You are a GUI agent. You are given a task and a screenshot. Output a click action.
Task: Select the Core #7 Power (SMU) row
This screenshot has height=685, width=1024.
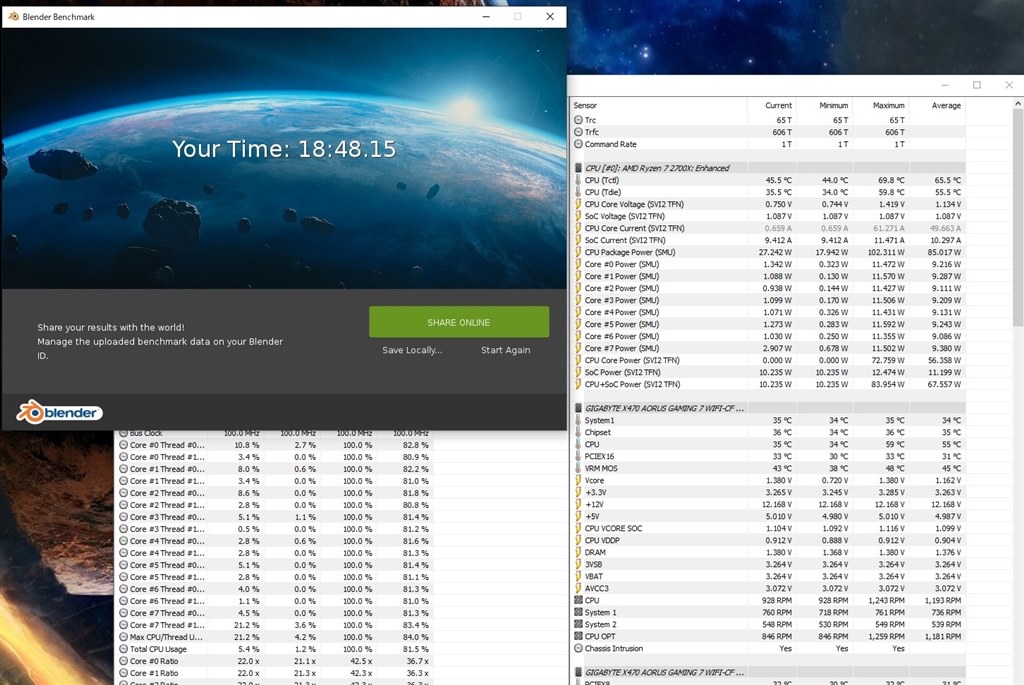[x=768, y=348]
